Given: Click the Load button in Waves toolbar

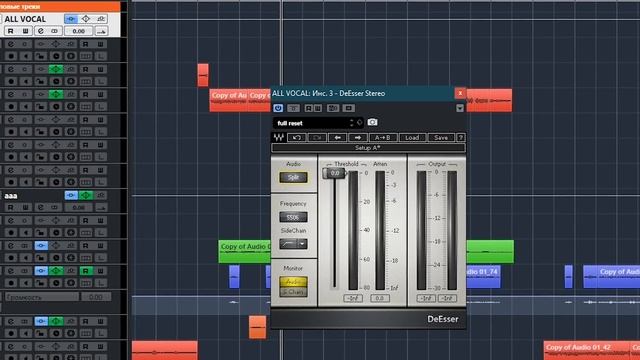Looking at the screenshot, I should pos(412,138).
